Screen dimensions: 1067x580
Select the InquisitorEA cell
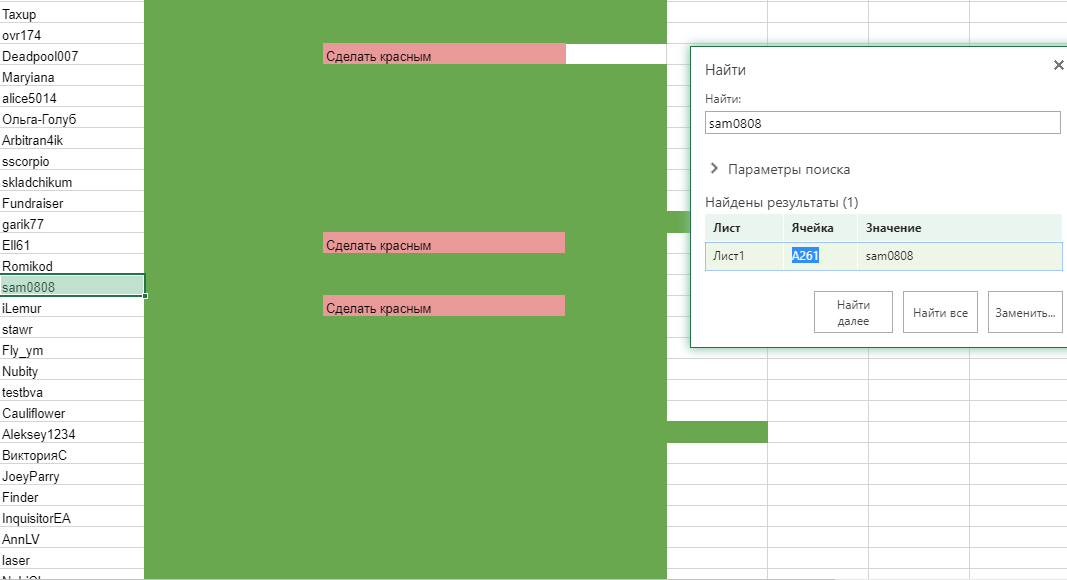(72, 517)
